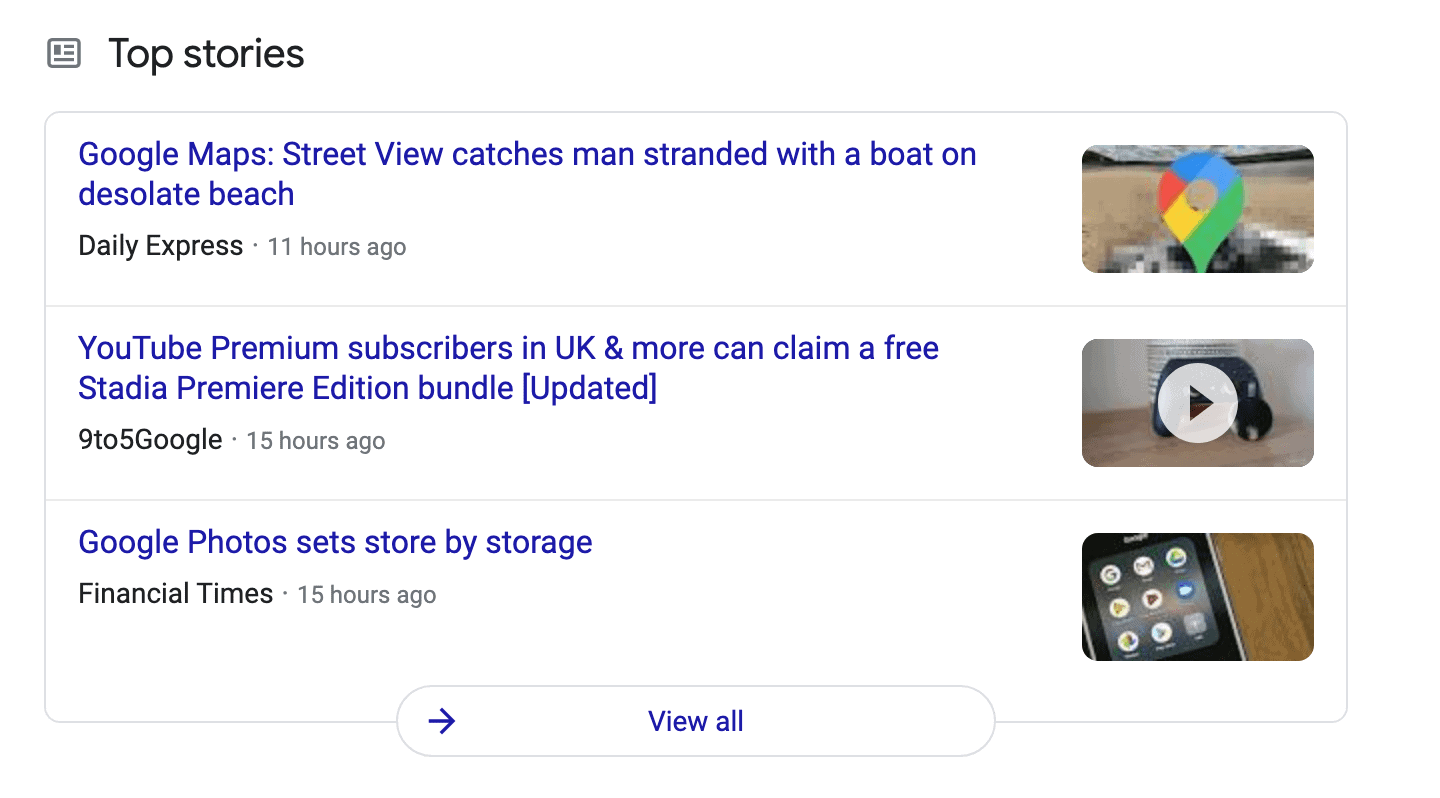
Task: Select the Daily Express source label
Action: pyautogui.click(x=161, y=245)
